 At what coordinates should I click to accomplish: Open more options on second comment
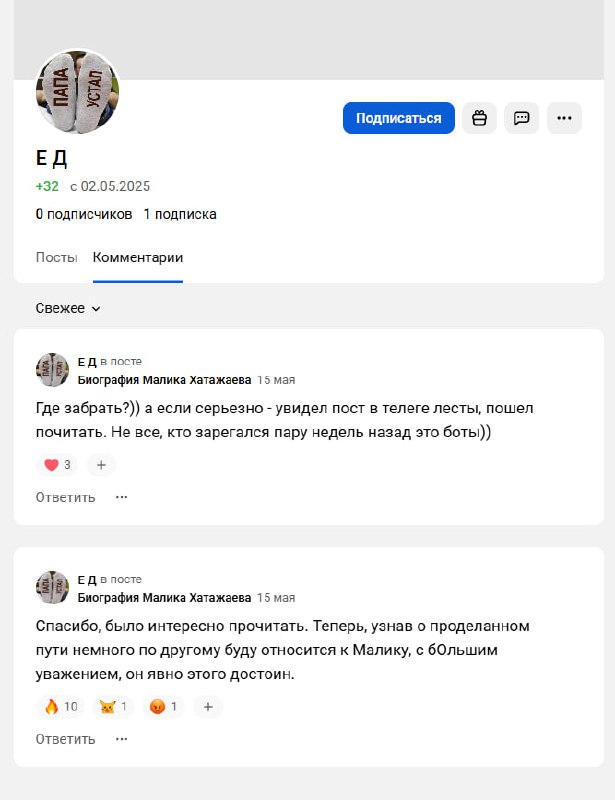[x=122, y=739]
